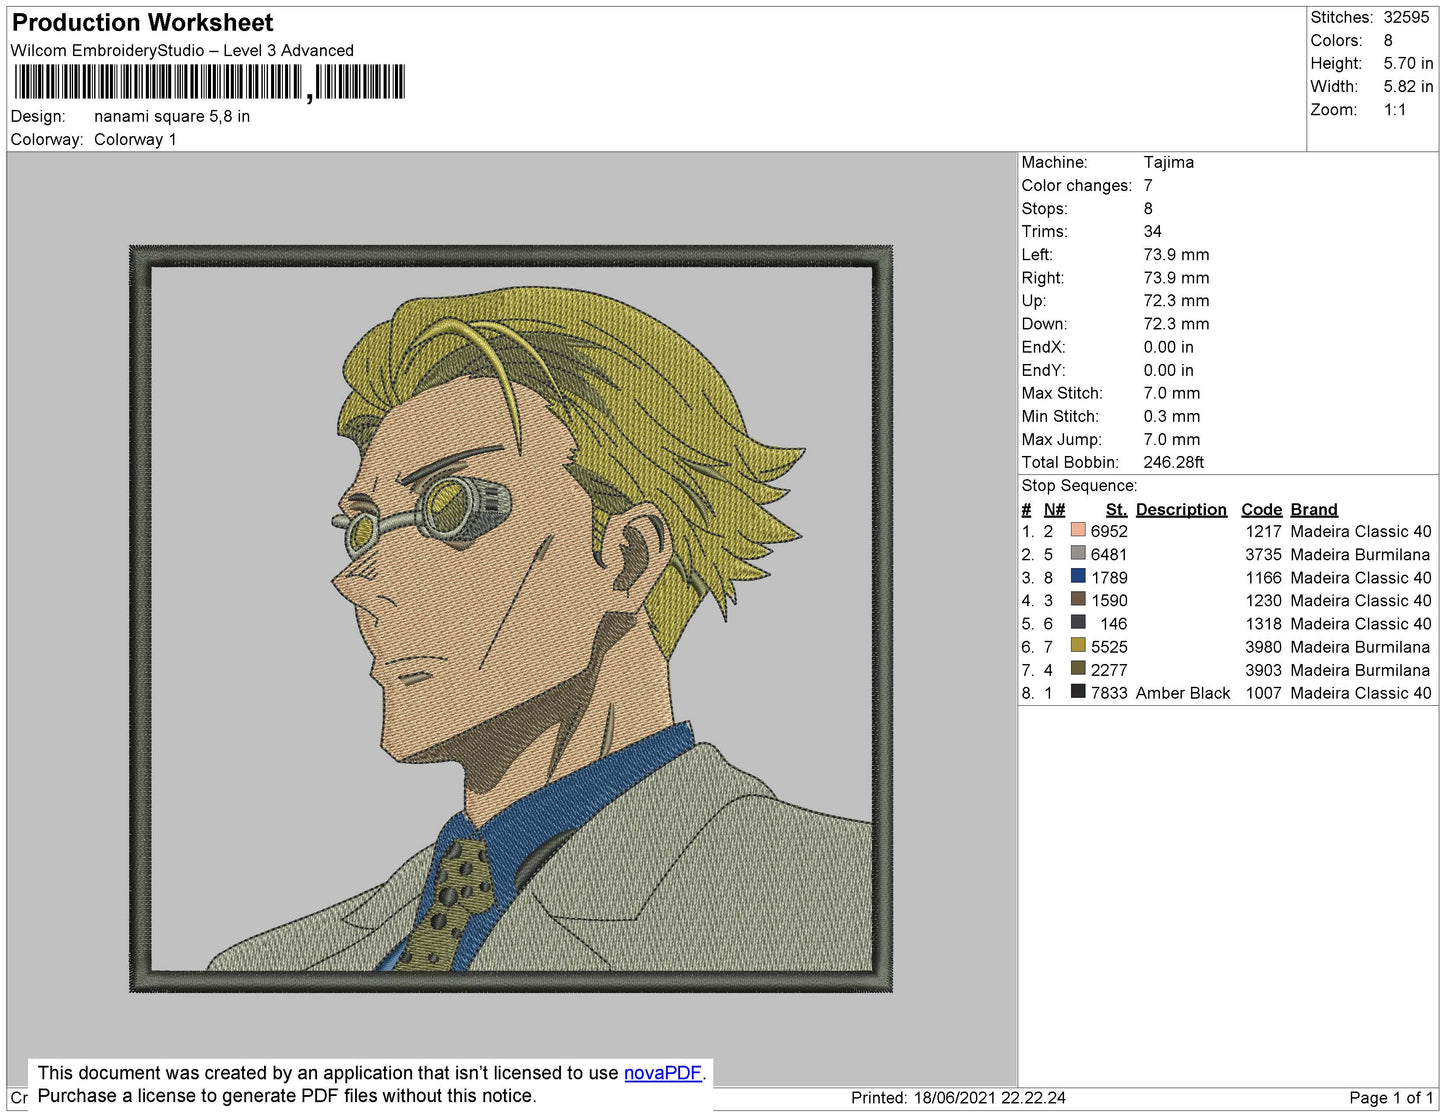Click the Page 1 of 1 footer text
This screenshot has width=1445, height=1117.
(1391, 1098)
